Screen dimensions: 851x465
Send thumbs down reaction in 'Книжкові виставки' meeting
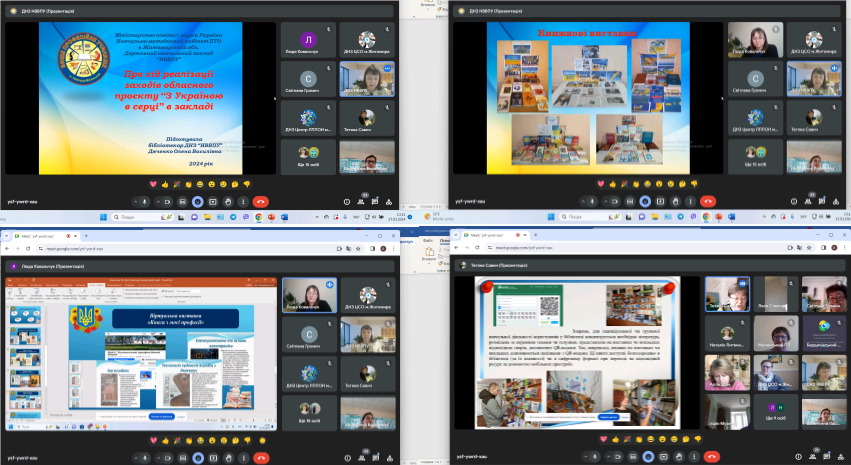pyautogui.click(x=693, y=184)
